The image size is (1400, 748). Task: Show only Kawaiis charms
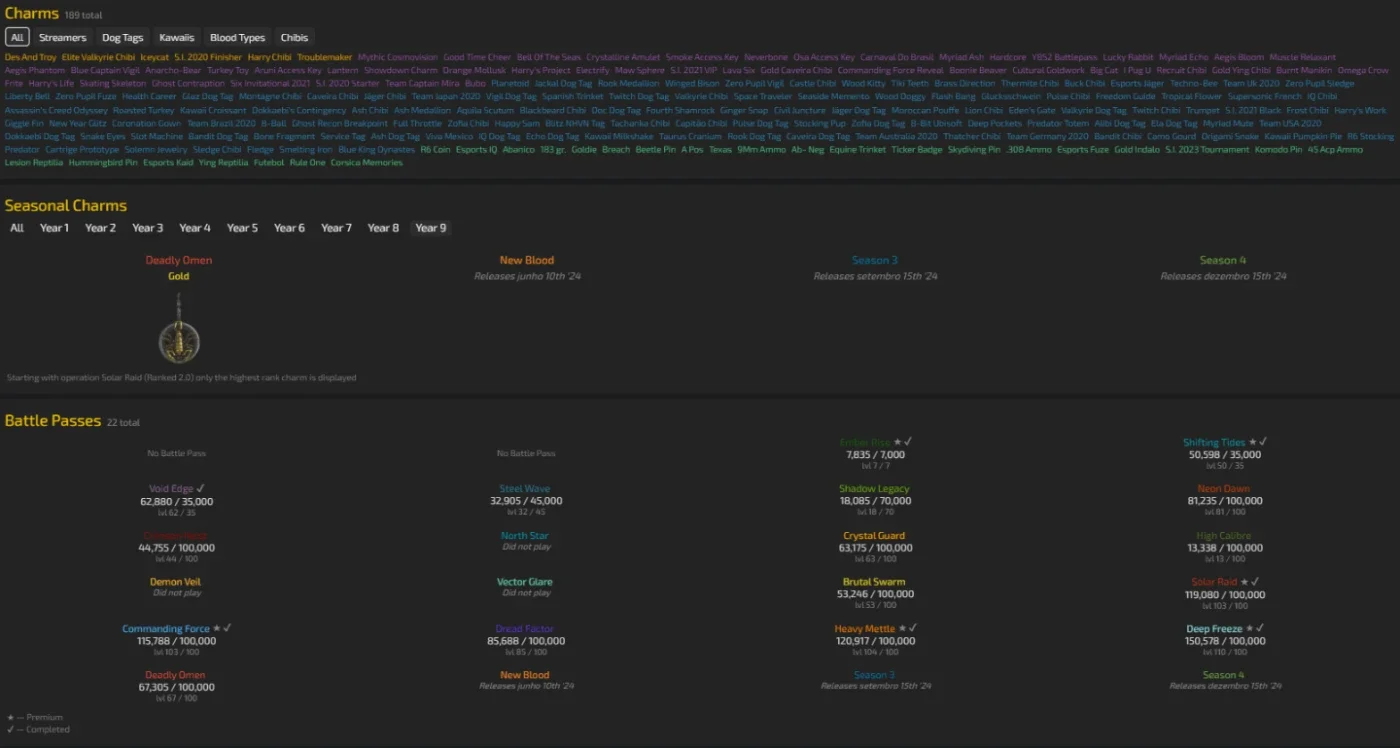click(x=177, y=38)
